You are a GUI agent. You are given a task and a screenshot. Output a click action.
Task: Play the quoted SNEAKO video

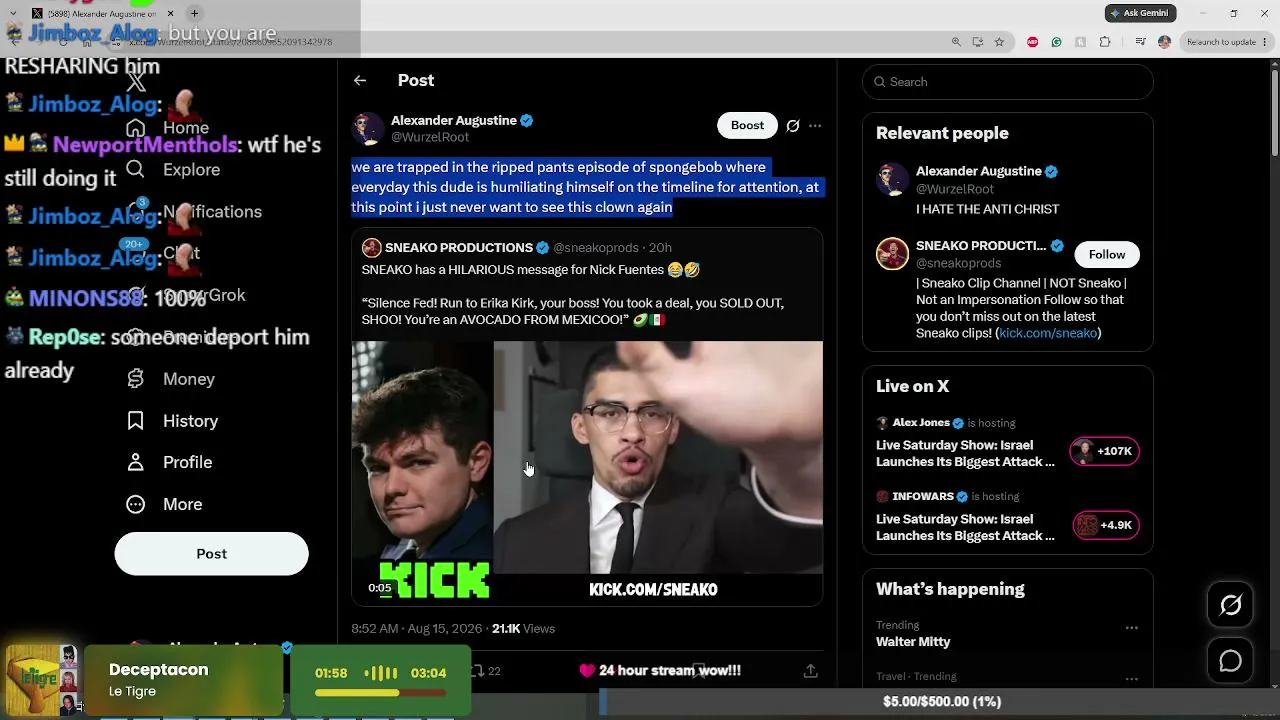pos(587,473)
